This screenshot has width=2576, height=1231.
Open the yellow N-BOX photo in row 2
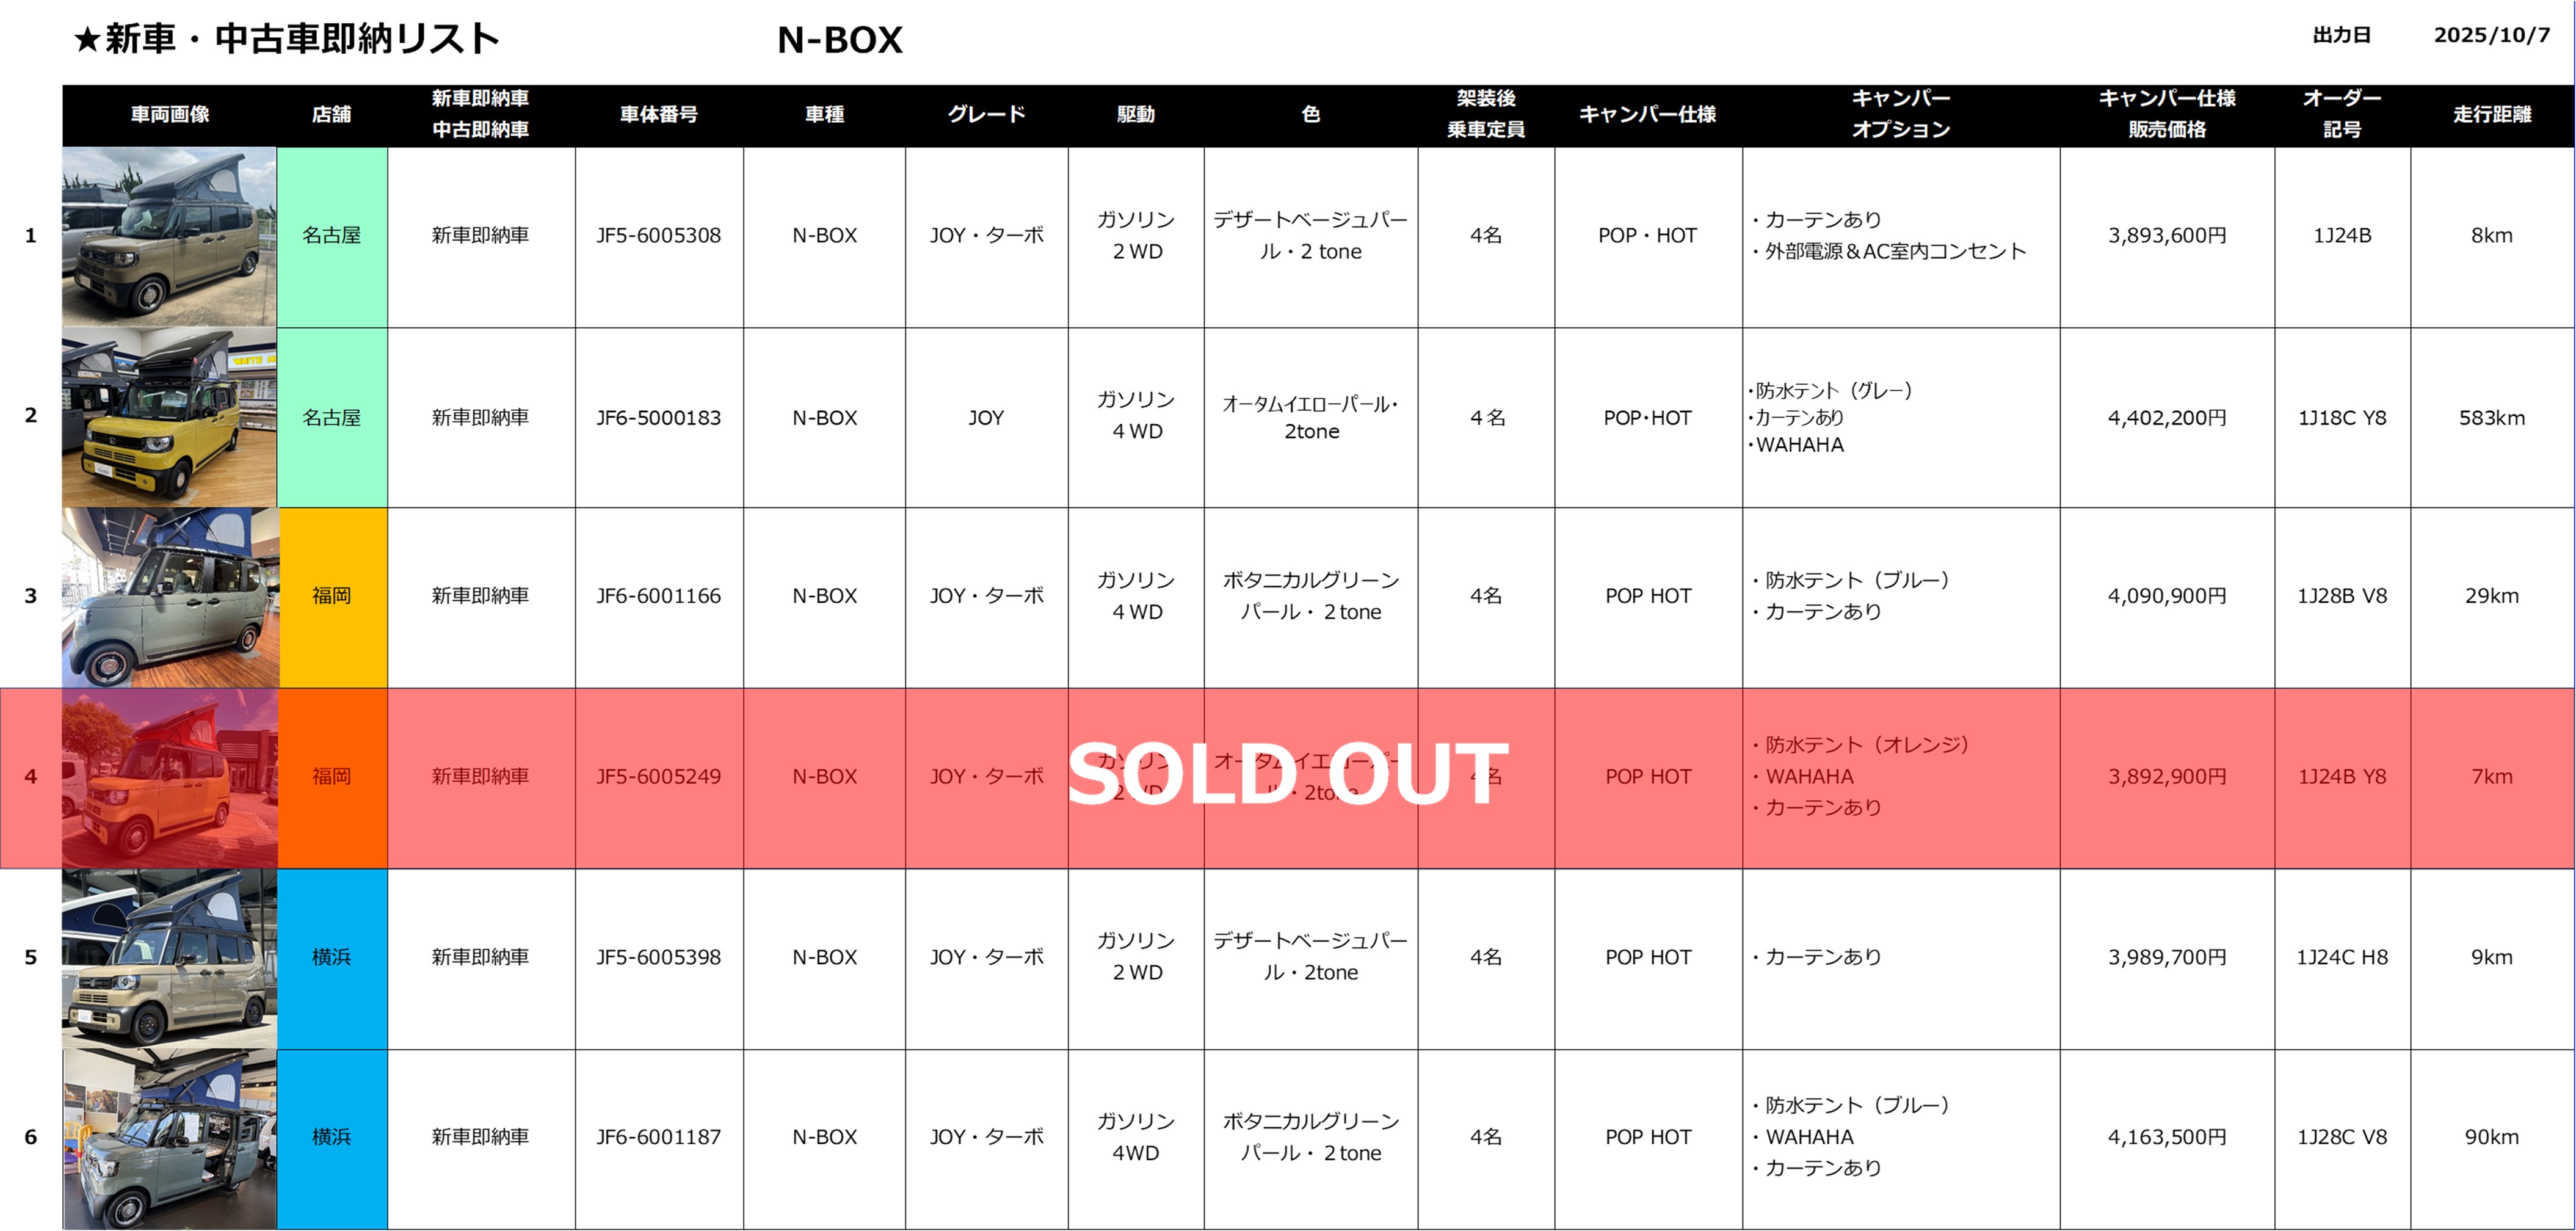(169, 417)
